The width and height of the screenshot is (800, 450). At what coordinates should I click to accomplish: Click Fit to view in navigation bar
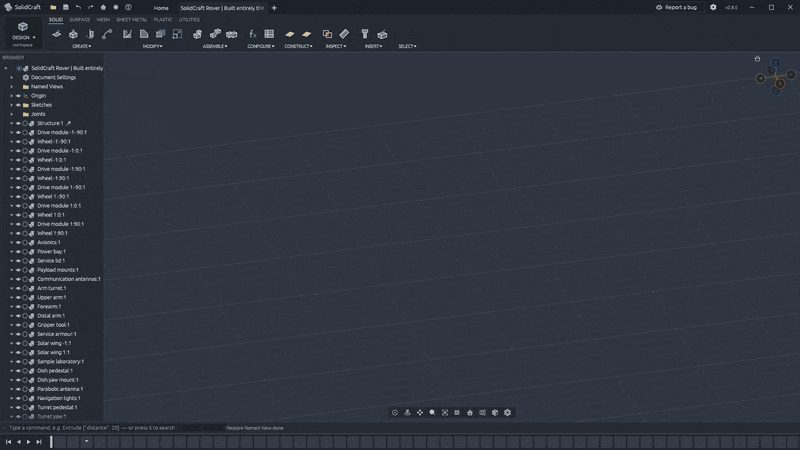445,413
